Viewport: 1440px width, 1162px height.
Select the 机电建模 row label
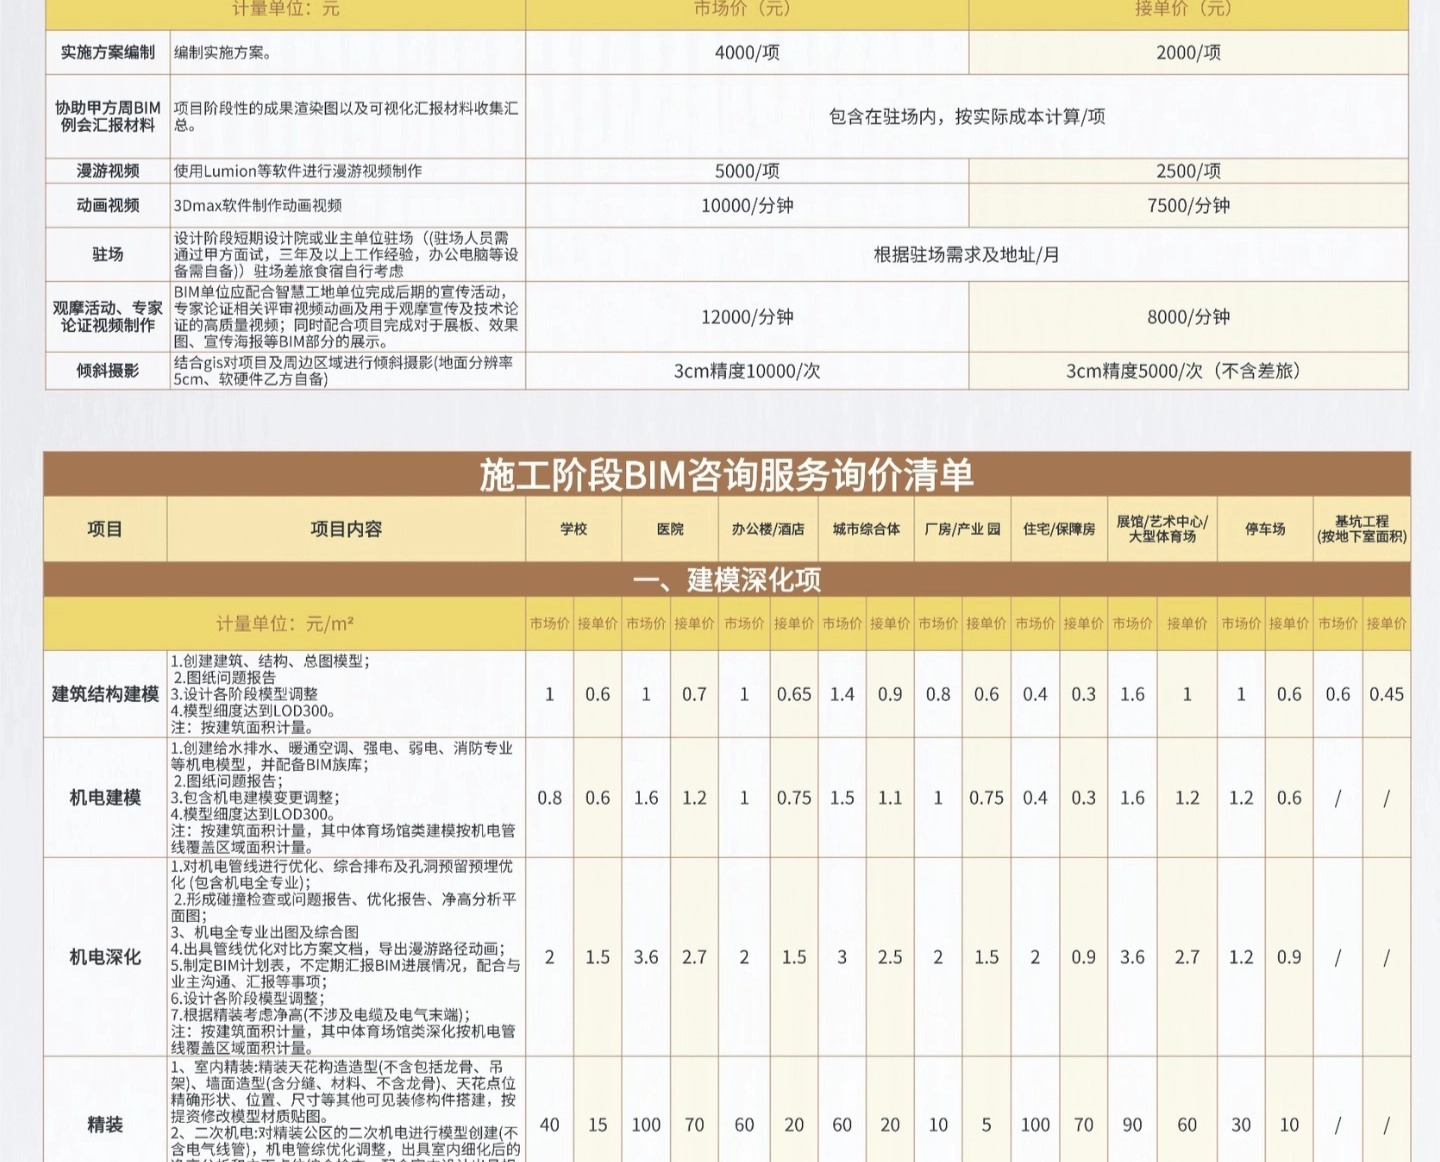(105, 797)
